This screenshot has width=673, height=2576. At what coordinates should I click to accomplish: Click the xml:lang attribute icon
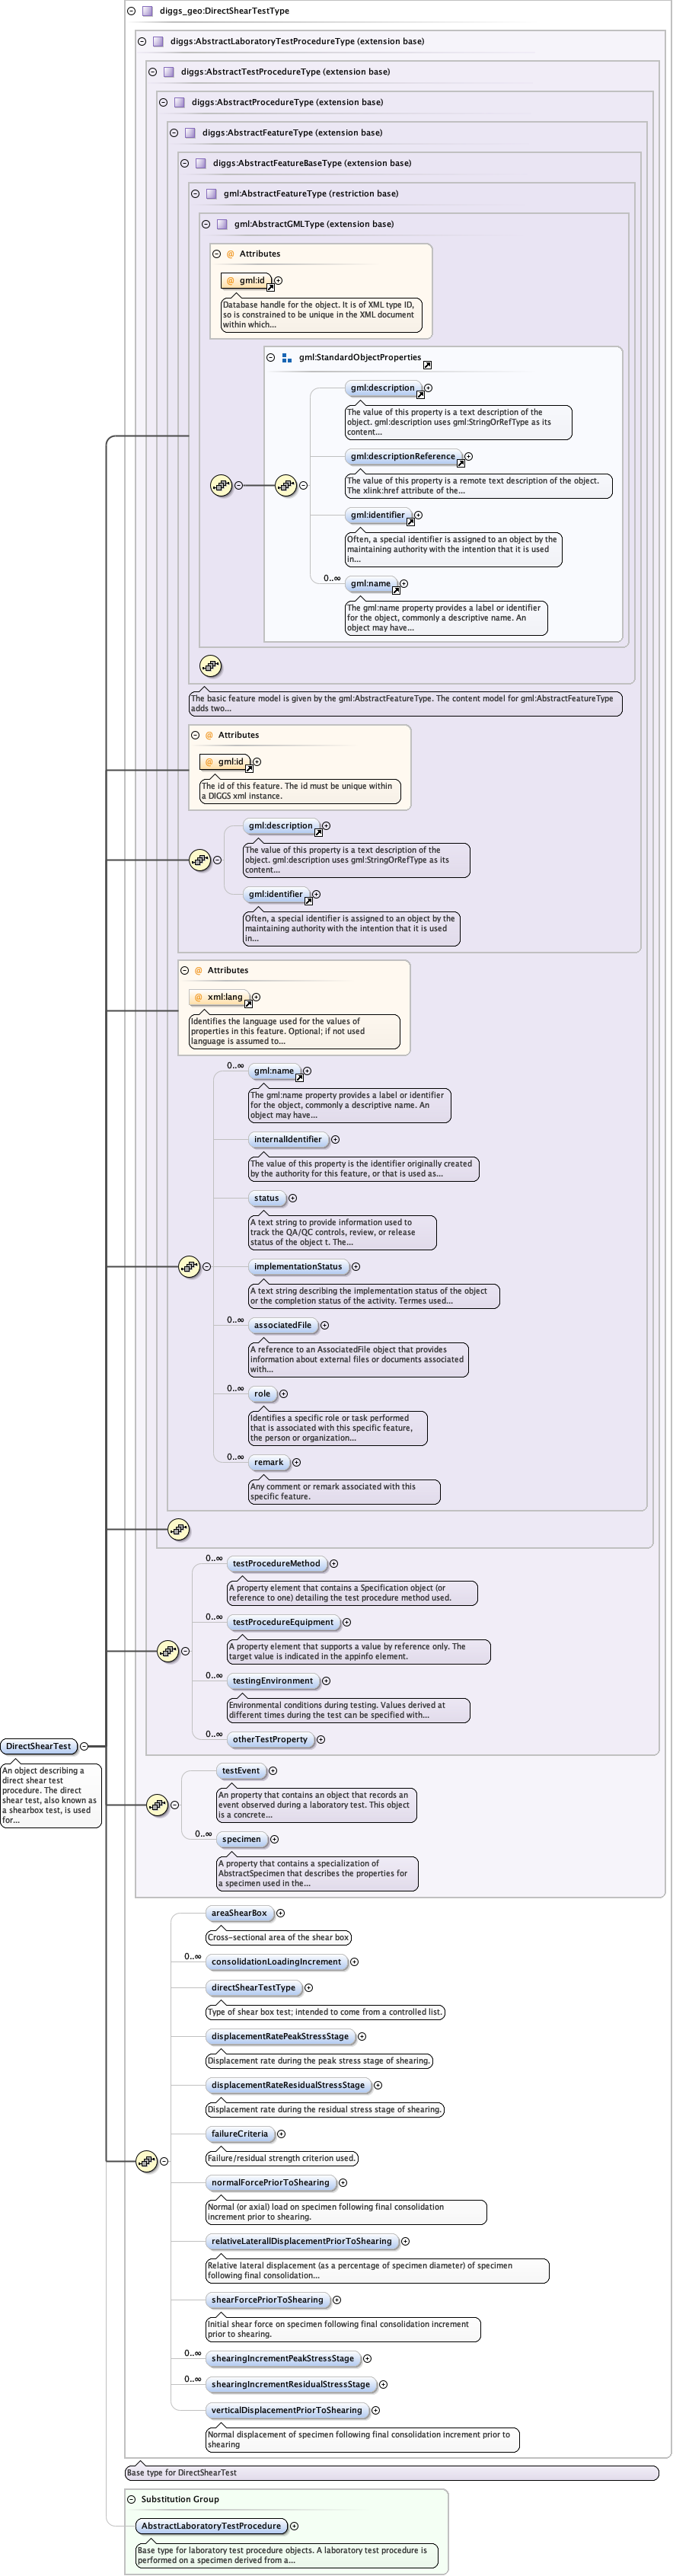click(198, 997)
